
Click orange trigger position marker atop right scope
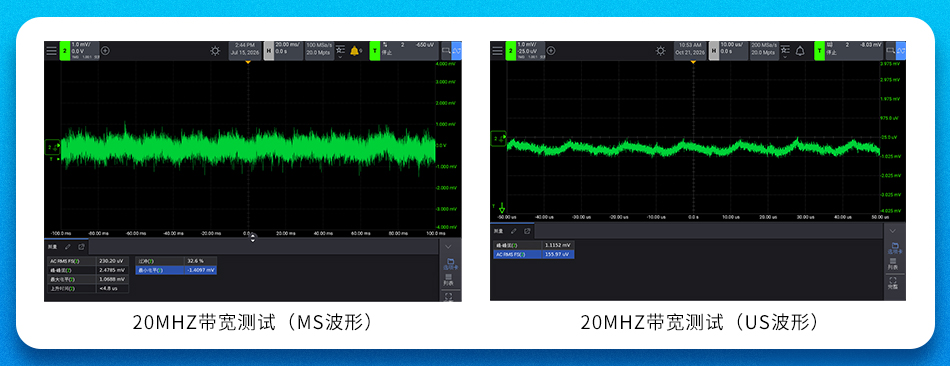point(693,62)
